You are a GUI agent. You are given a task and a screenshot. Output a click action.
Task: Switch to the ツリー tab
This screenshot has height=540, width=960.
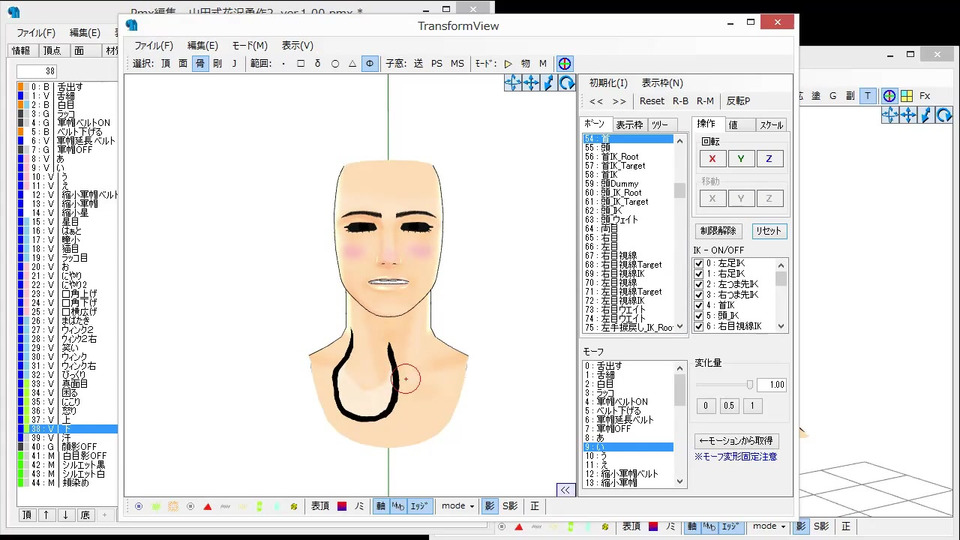pyautogui.click(x=660, y=125)
